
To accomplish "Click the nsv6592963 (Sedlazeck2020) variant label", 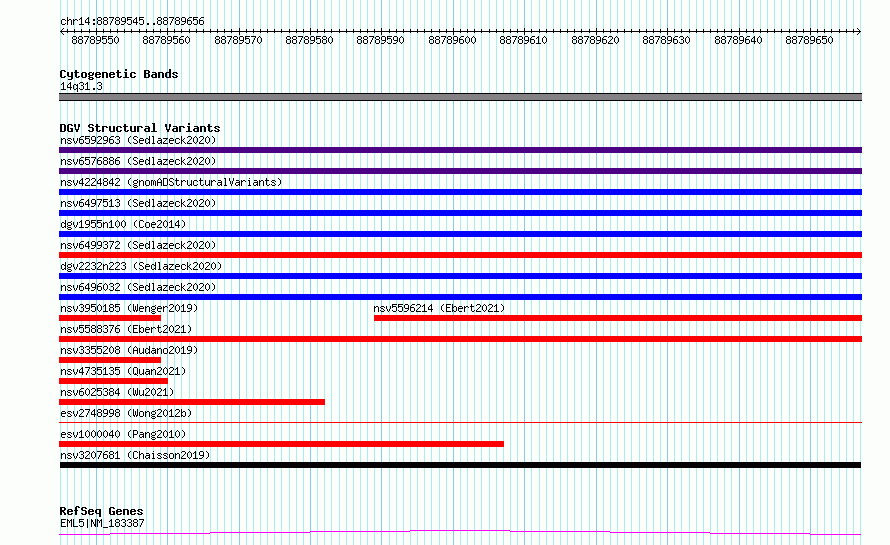I will (x=138, y=140).
